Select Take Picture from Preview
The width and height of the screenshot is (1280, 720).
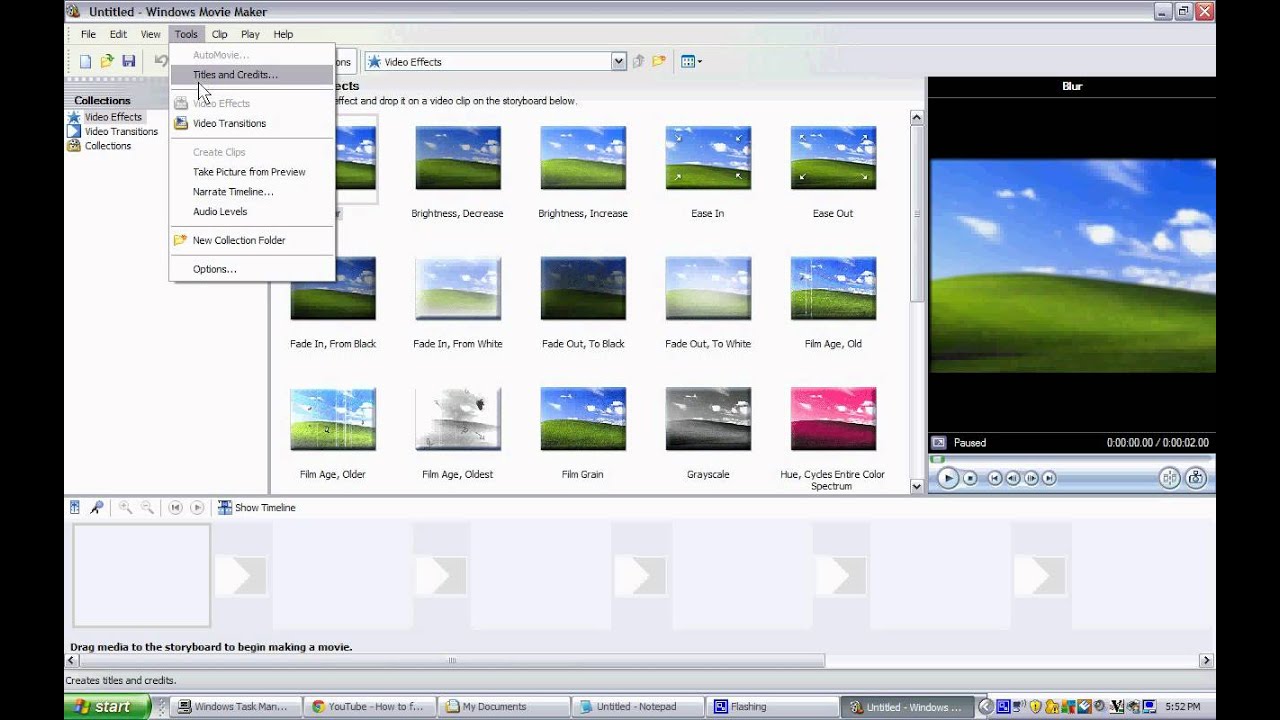click(252, 172)
